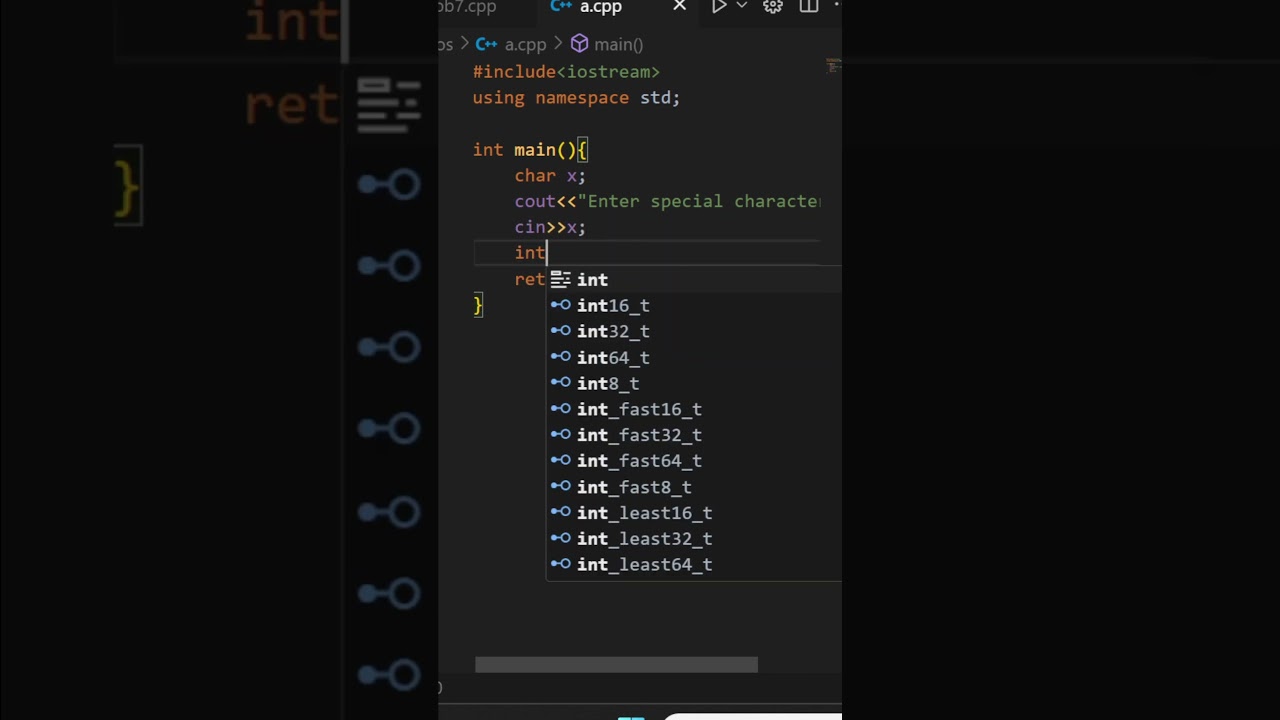Viewport: 1280px width, 720px height.
Task: Click the typedef icon beside int_fast64_t
Action: click(560, 461)
